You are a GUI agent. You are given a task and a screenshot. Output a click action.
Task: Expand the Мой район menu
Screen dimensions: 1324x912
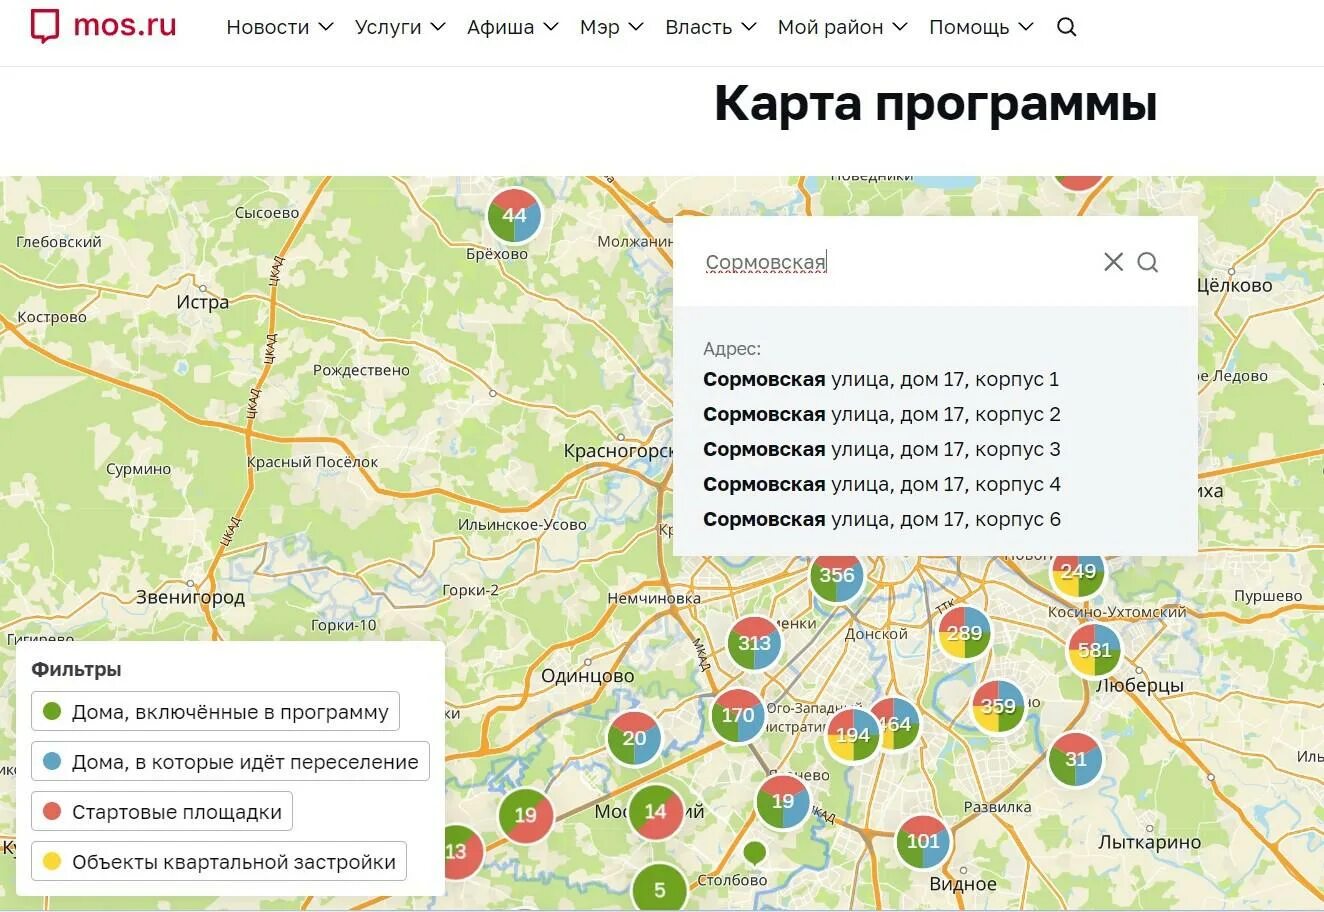tap(843, 28)
